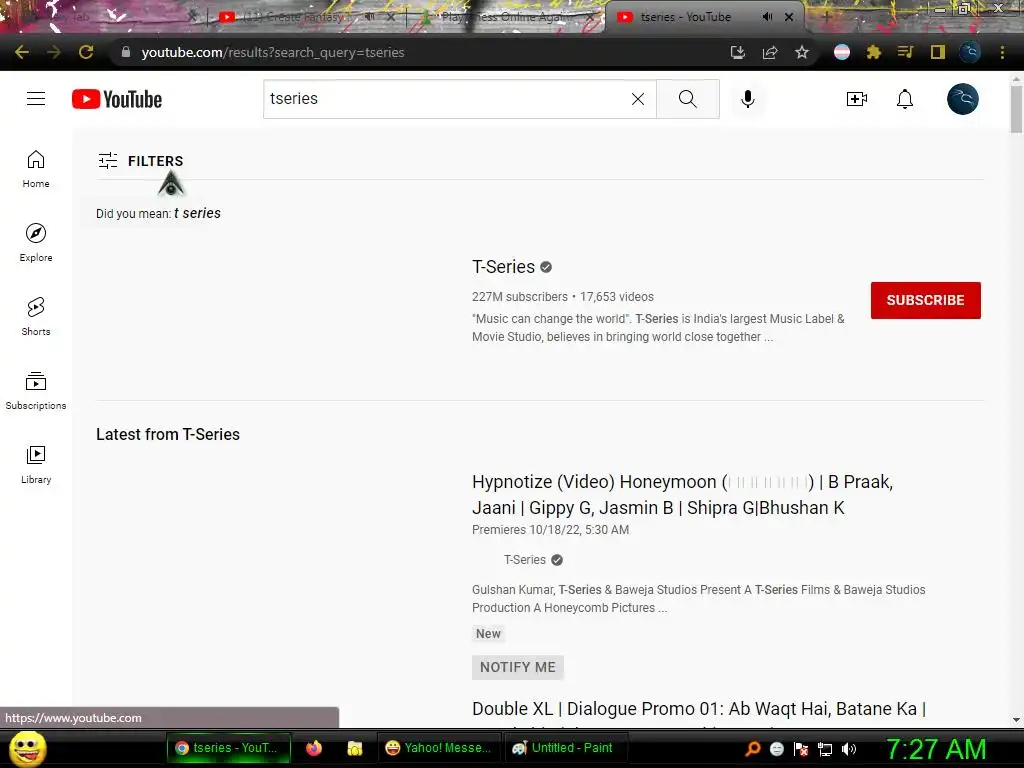Open the T-Series channel name under Hypnotize video

point(524,560)
